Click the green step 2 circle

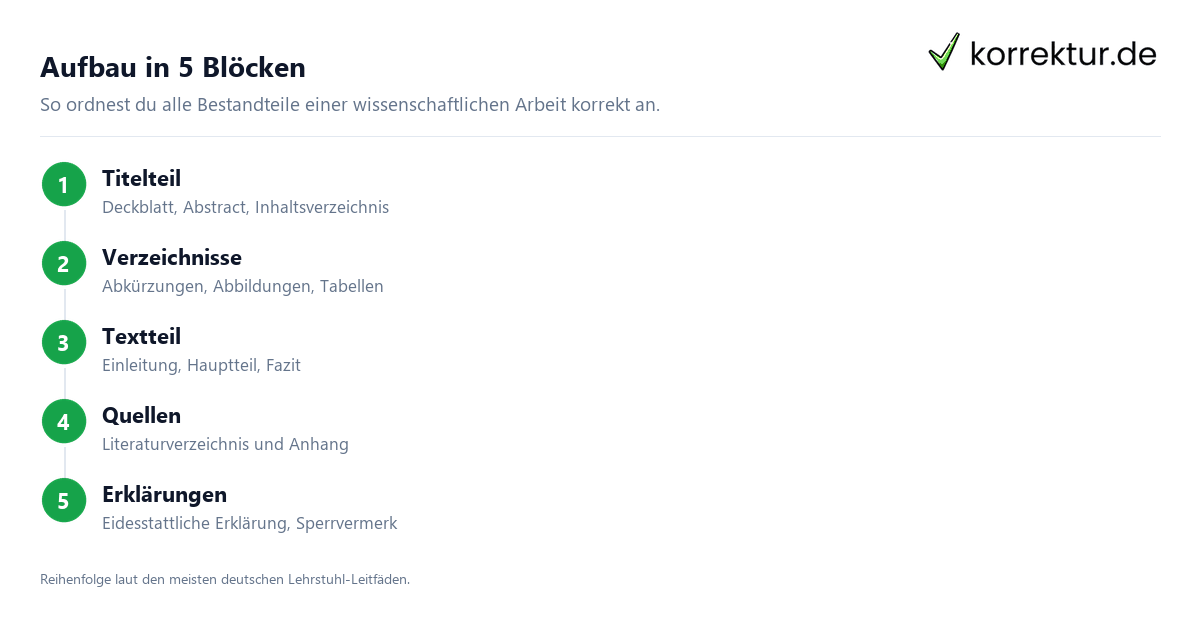point(64,264)
